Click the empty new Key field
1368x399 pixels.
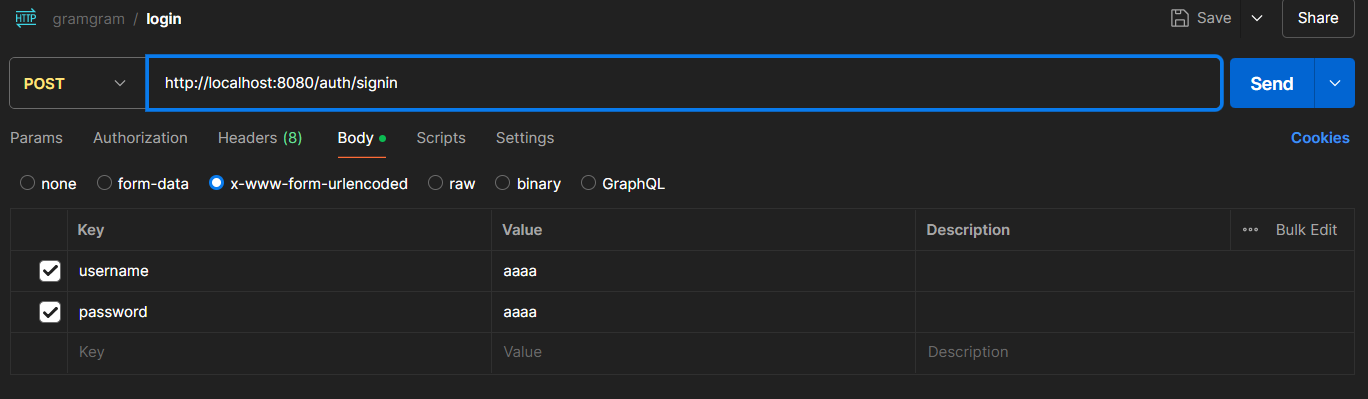click(x=279, y=352)
